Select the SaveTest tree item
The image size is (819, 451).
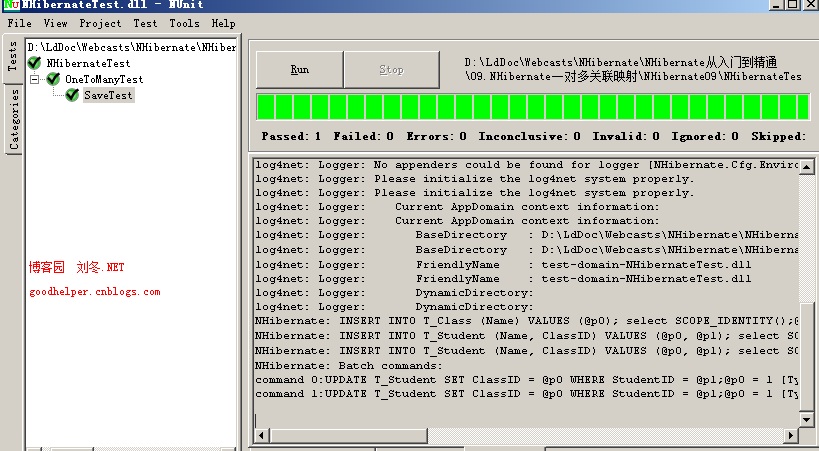108,95
